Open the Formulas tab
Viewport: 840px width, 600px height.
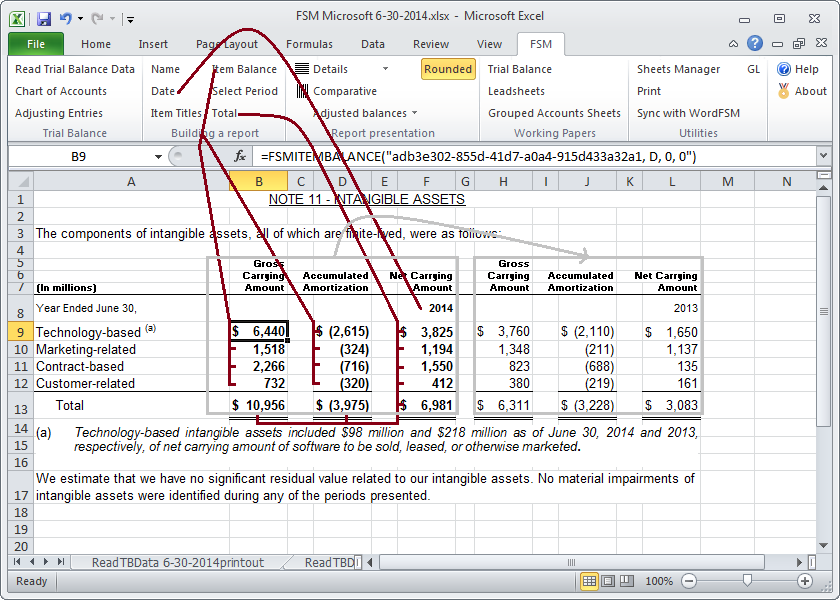[309, 44]
